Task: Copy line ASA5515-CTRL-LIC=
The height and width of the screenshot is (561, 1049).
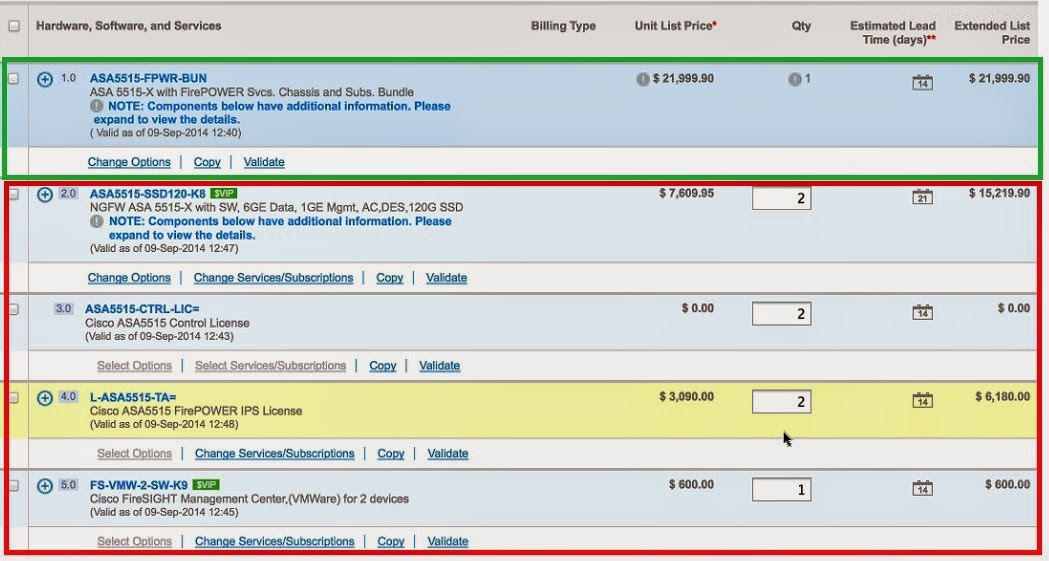Action: point(383,366)
